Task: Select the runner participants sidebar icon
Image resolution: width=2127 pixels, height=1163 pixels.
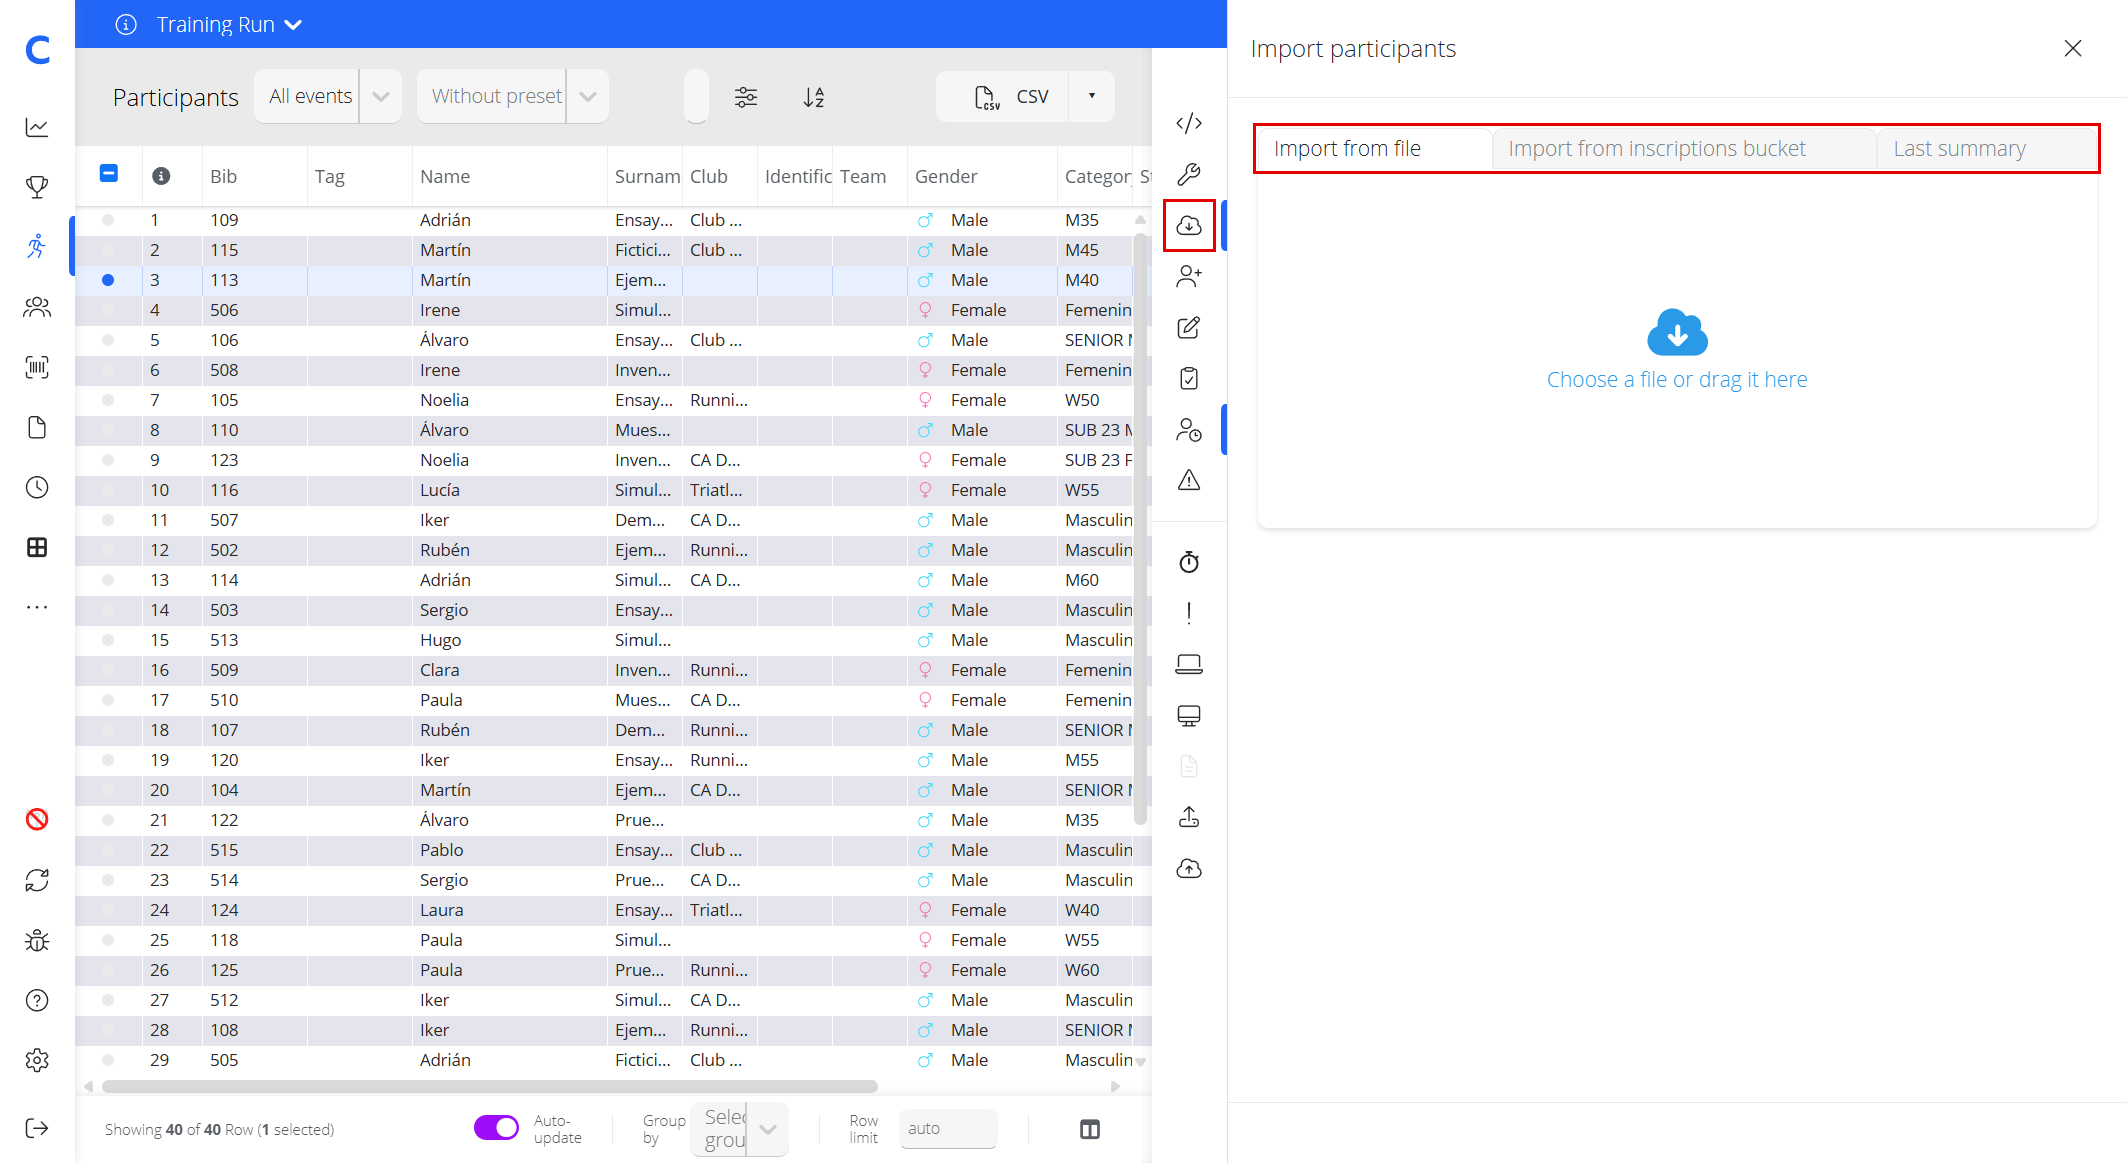Action: [x=37, y=247]
